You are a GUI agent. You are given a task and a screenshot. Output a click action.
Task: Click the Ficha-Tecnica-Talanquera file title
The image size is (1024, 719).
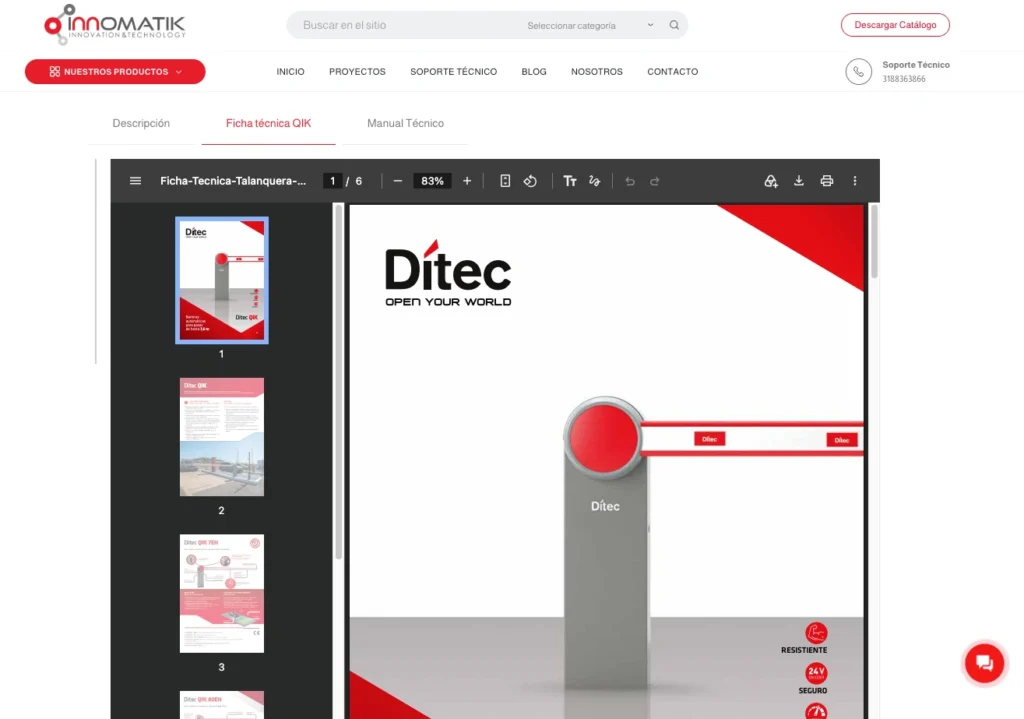point(233,181)
